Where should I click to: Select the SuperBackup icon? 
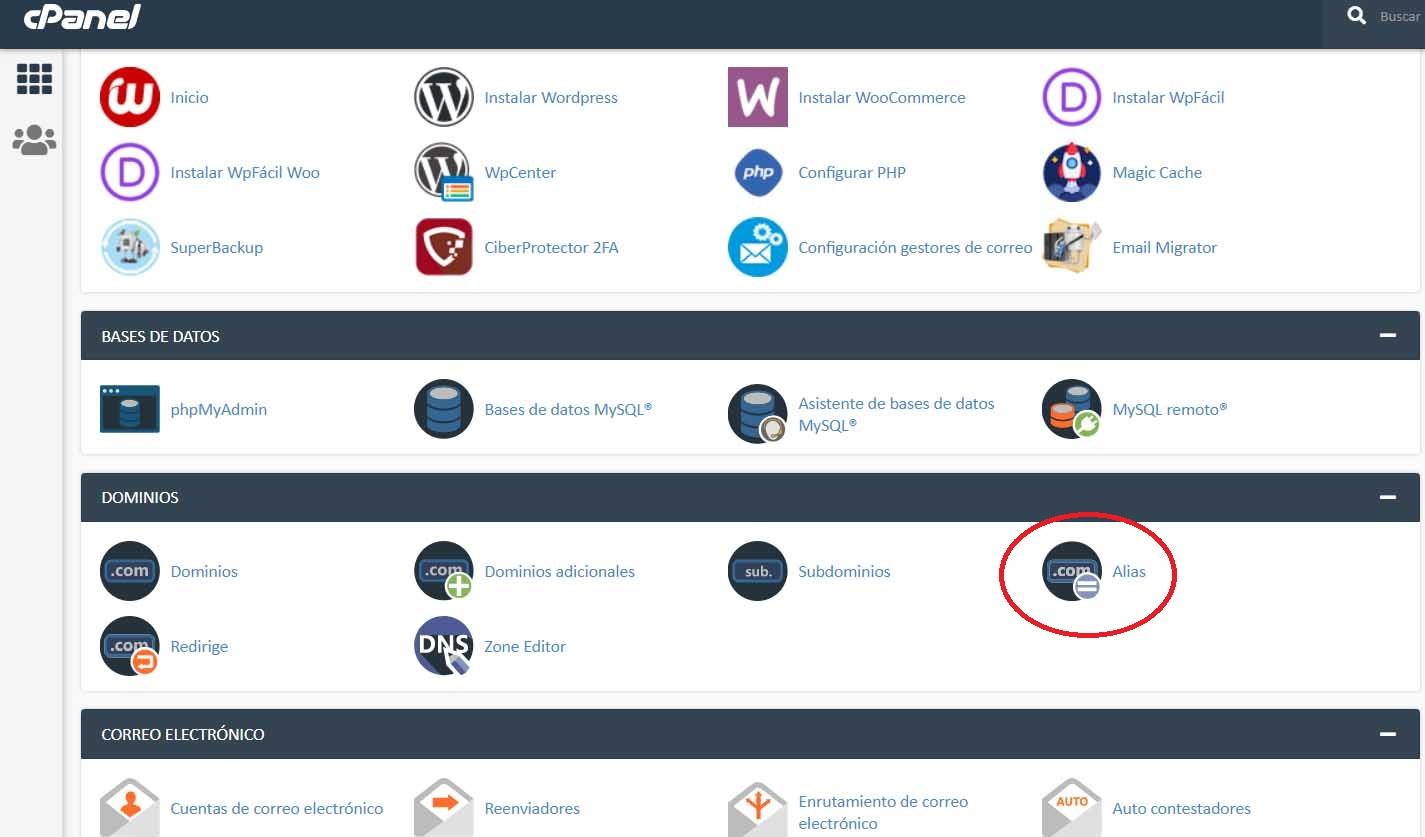[130, 247]
